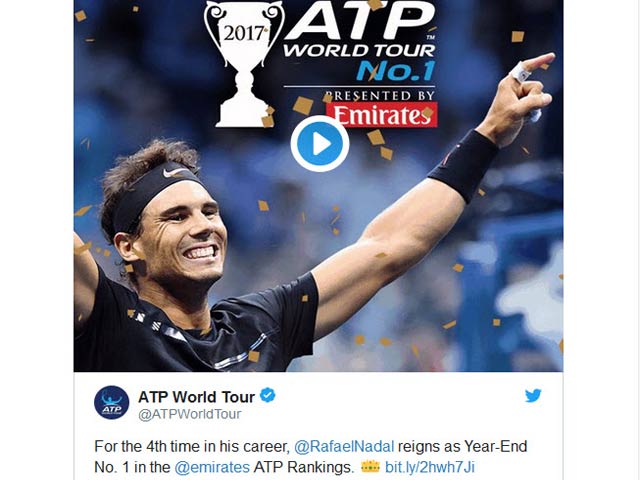Click the crown emoji in the tweet
The image size is (640, 480).
370,467
